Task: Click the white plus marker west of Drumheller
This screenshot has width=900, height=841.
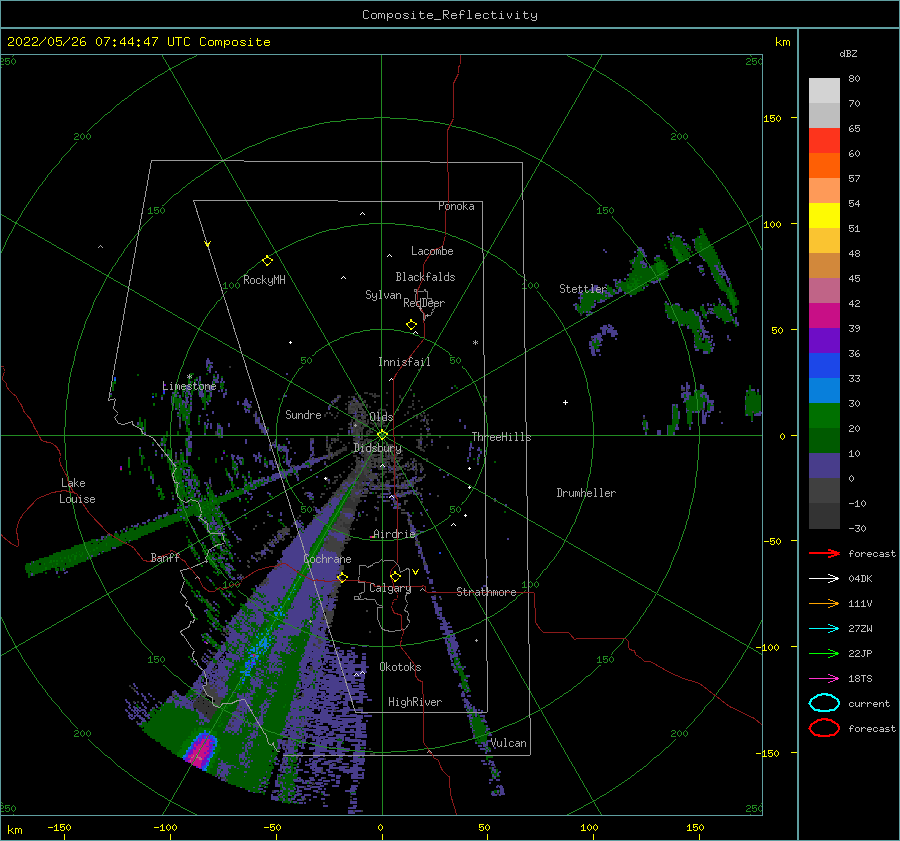Action: tap(565, 402)
